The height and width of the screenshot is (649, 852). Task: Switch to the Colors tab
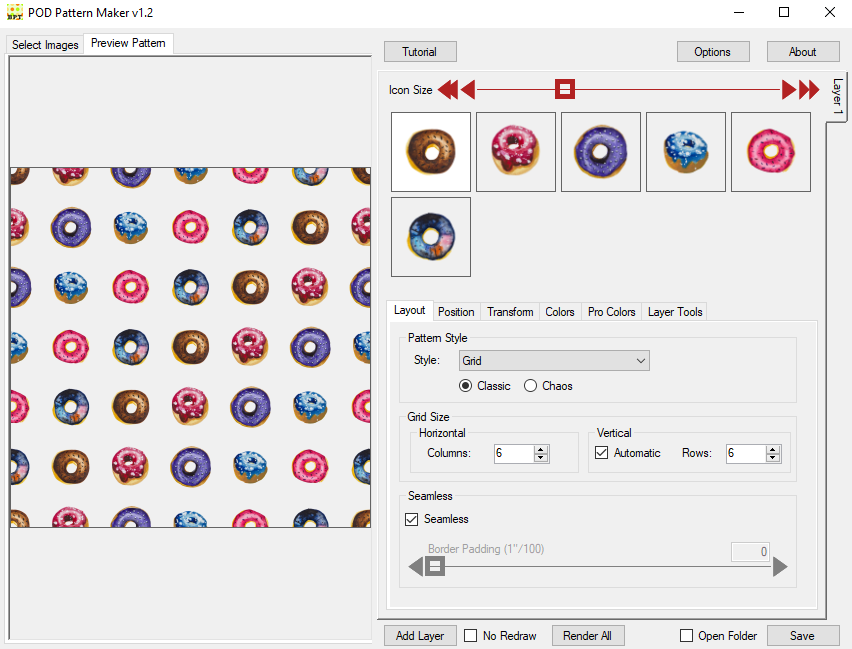click(560, 311)
